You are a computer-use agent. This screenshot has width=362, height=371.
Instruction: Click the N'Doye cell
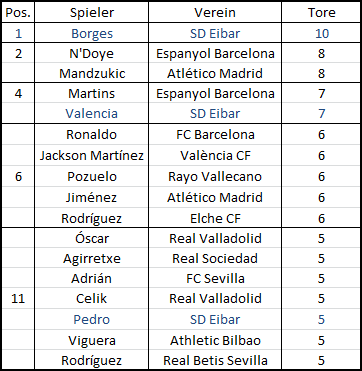[x=92, y=53]
